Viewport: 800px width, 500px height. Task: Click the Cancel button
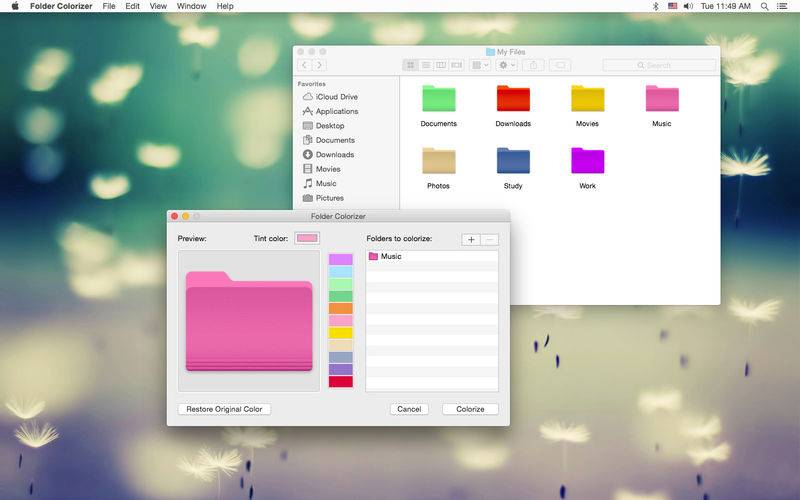point(409,409)
